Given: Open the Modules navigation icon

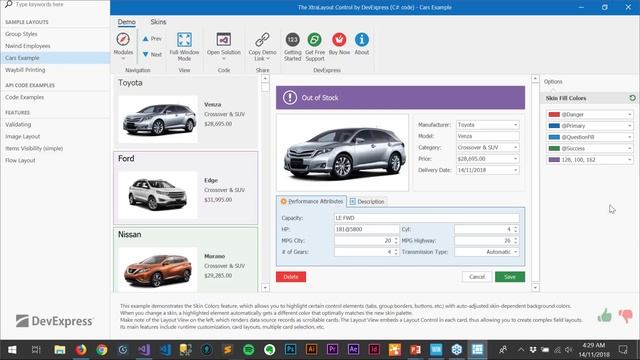Looking at the screenshot, I should [x=123, y=39].
